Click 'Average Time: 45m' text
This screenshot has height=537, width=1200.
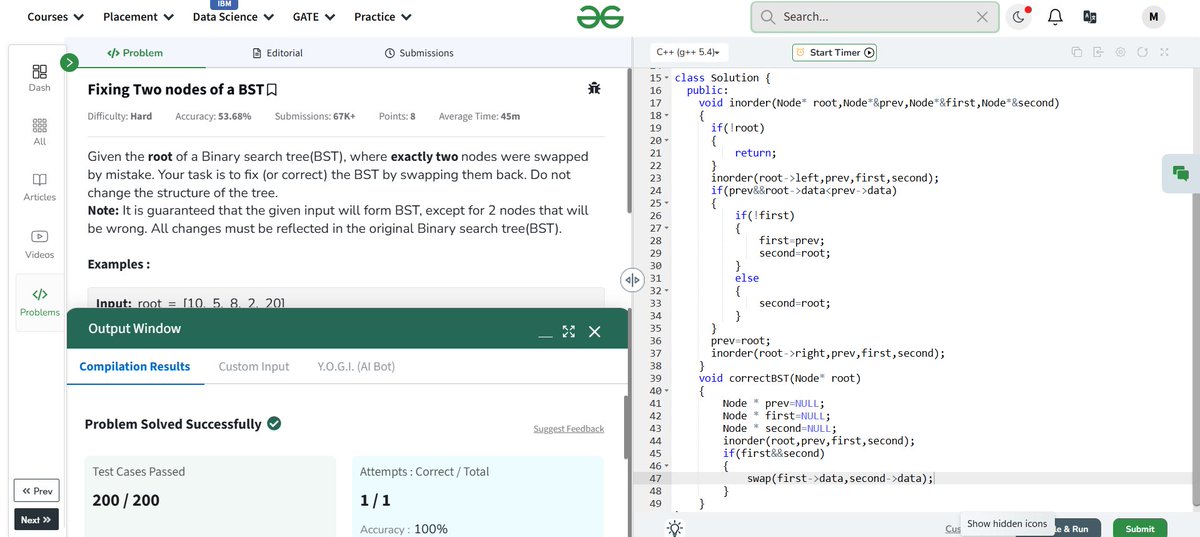click(x=479, y=116)
